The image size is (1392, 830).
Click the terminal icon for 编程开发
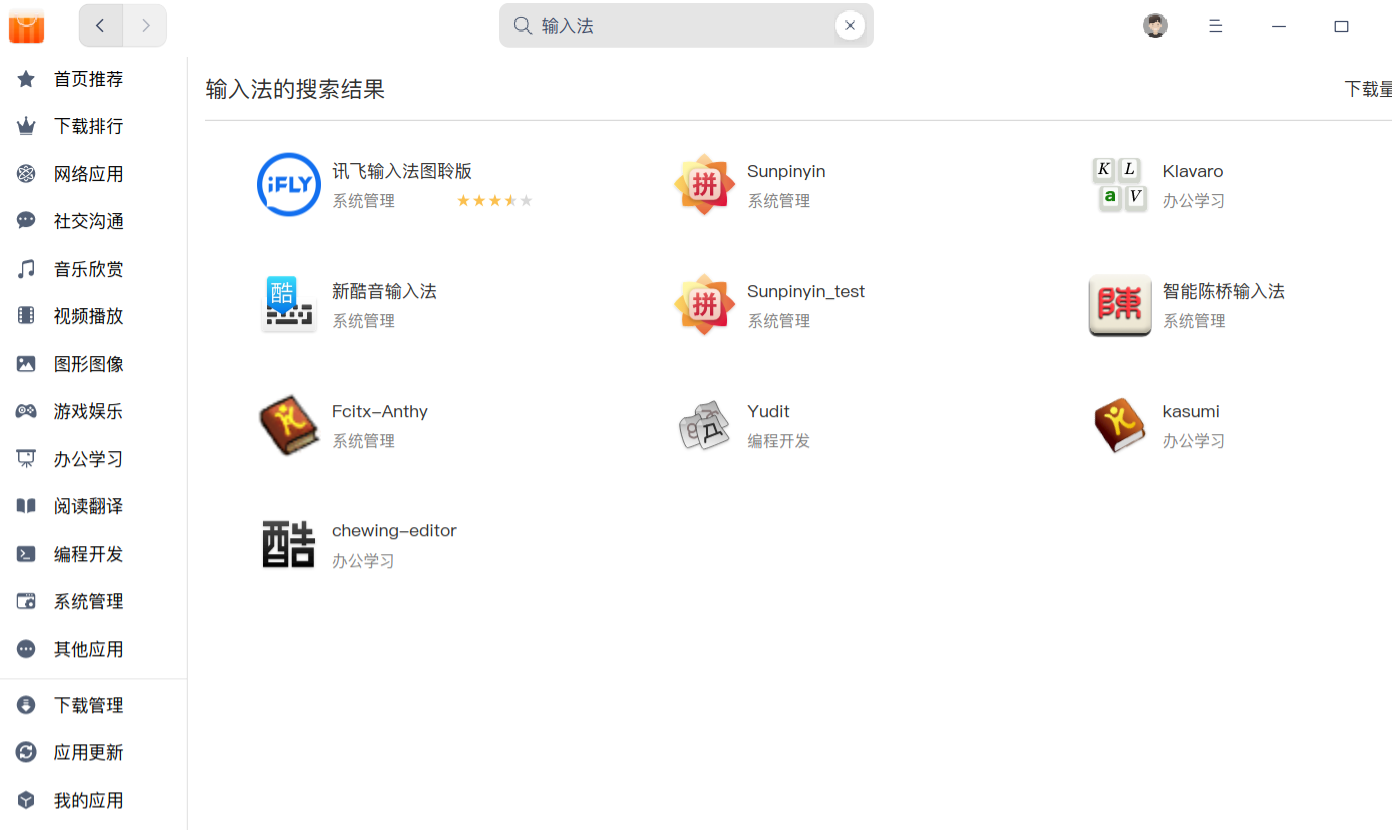coord(26,554)
